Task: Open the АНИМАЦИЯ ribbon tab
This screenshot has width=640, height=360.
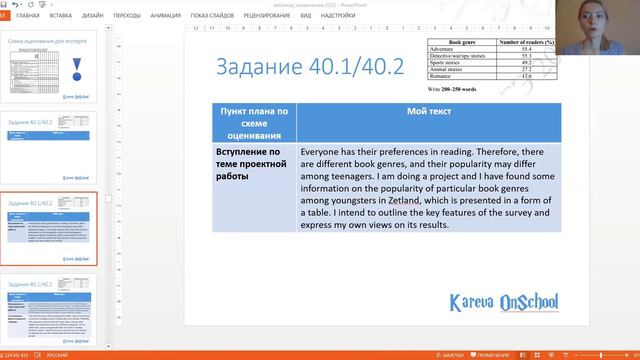Action: click(x=165, y=16)
